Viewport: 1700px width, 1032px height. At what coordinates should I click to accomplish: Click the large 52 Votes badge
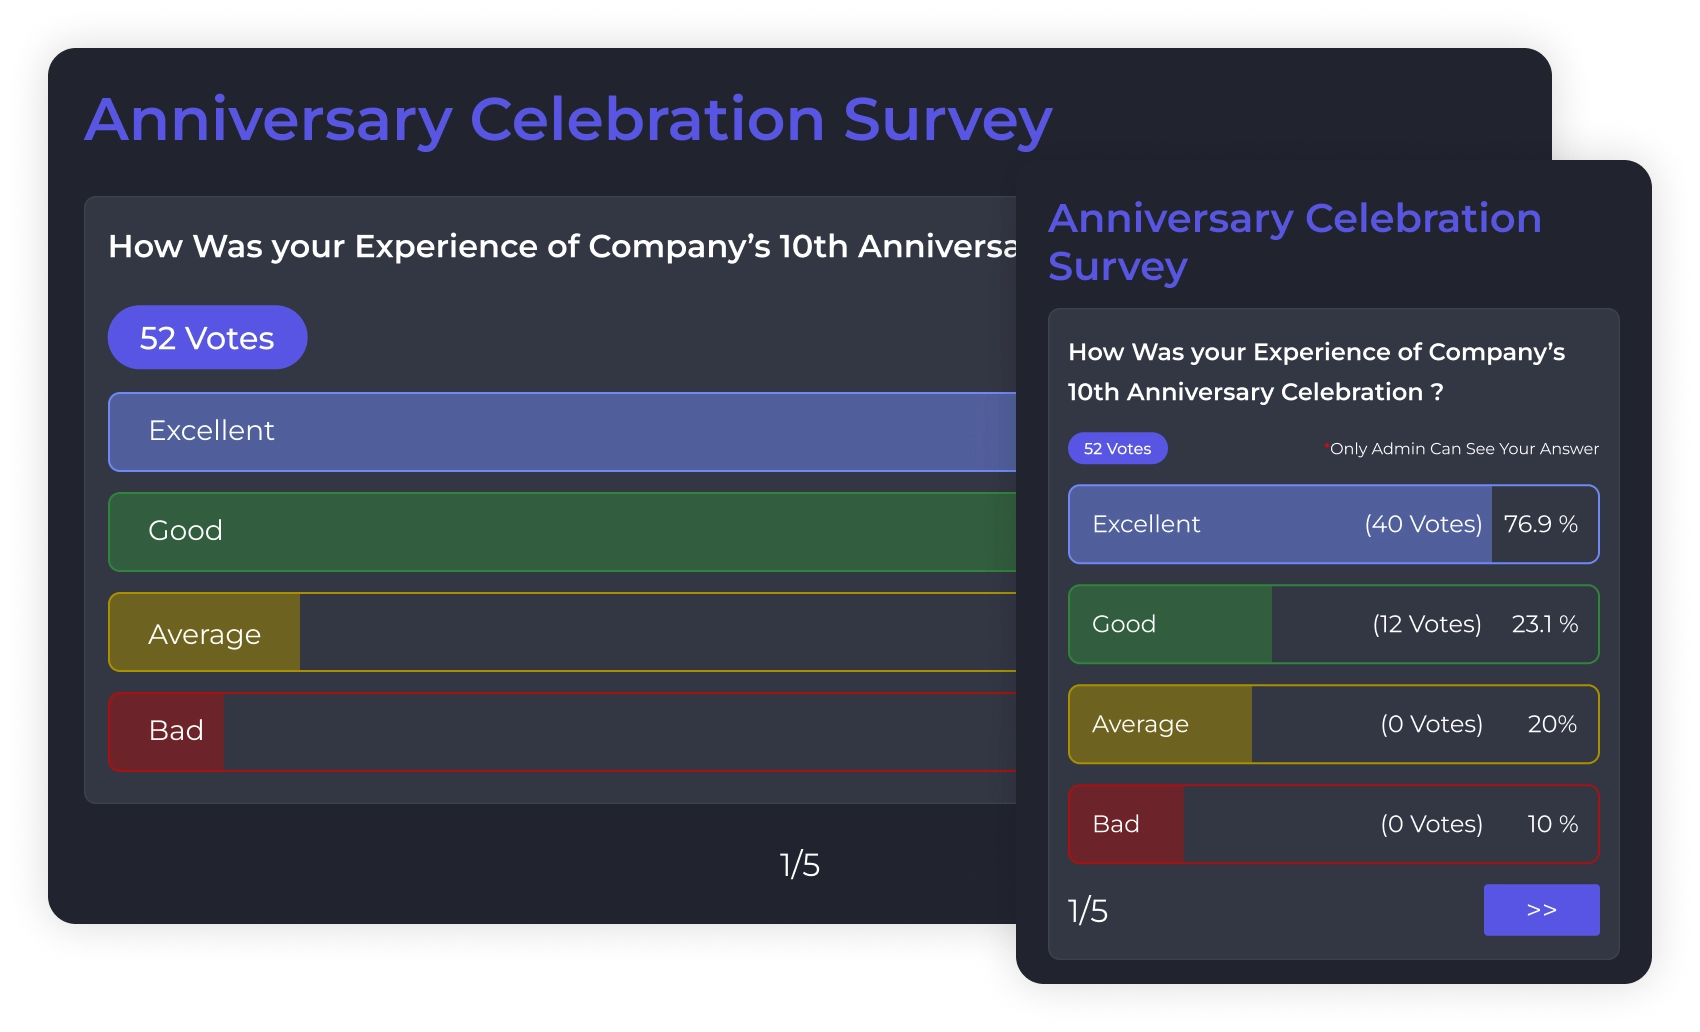tap(207, 338)
